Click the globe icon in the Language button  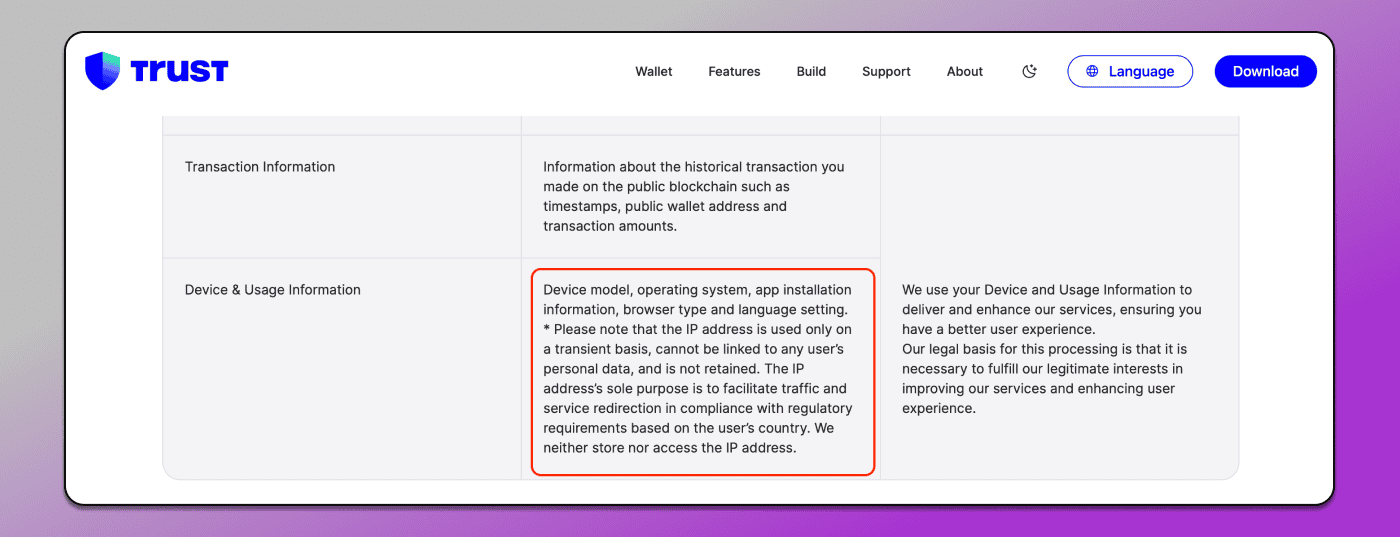click(1092, 71)
